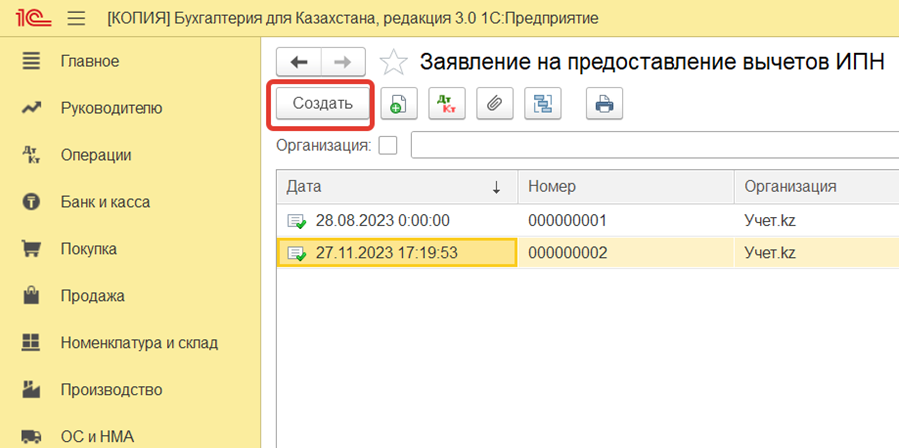Navigate back with the left arrow button
The image size is (899, 448).
(298, 62)
